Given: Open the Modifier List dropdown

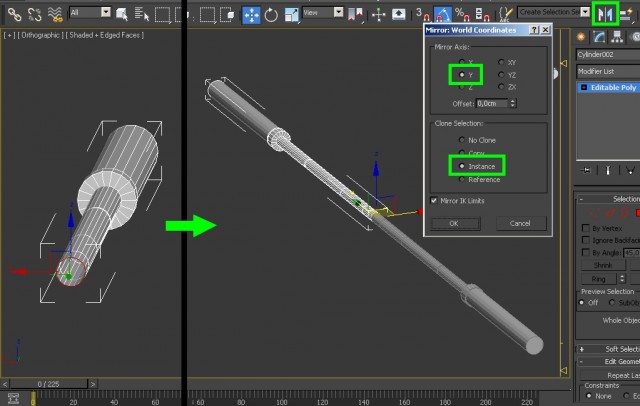Looking at the screenshot, I should pos(608,71).
